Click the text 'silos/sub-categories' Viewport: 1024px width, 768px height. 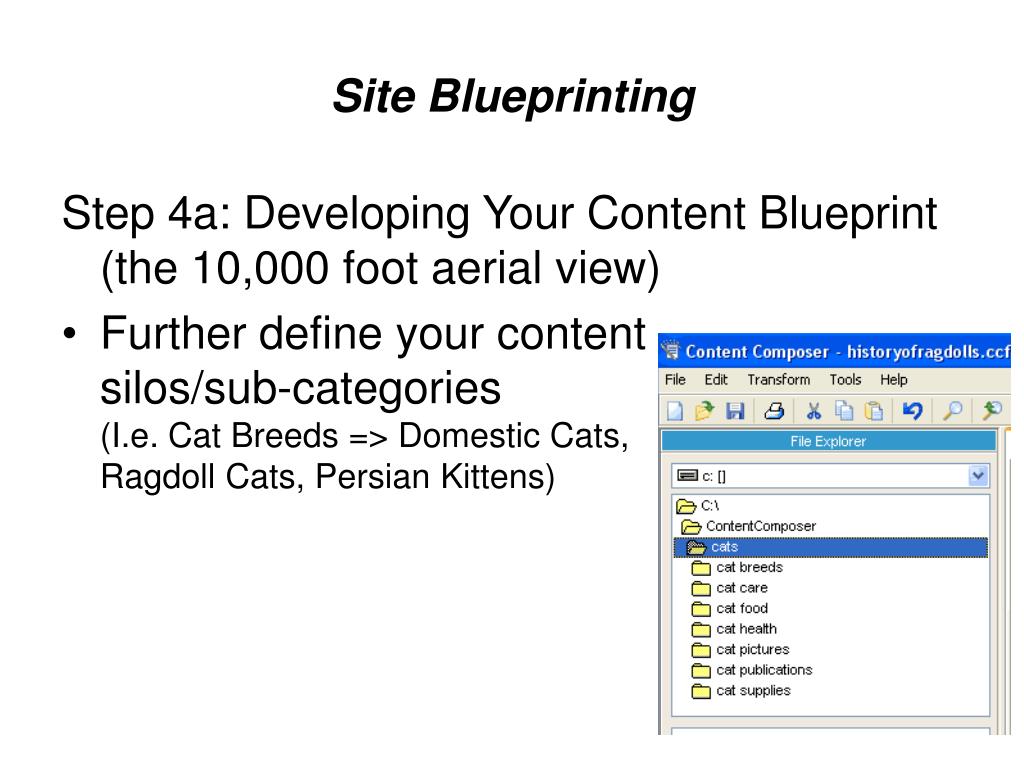[300, 389]
